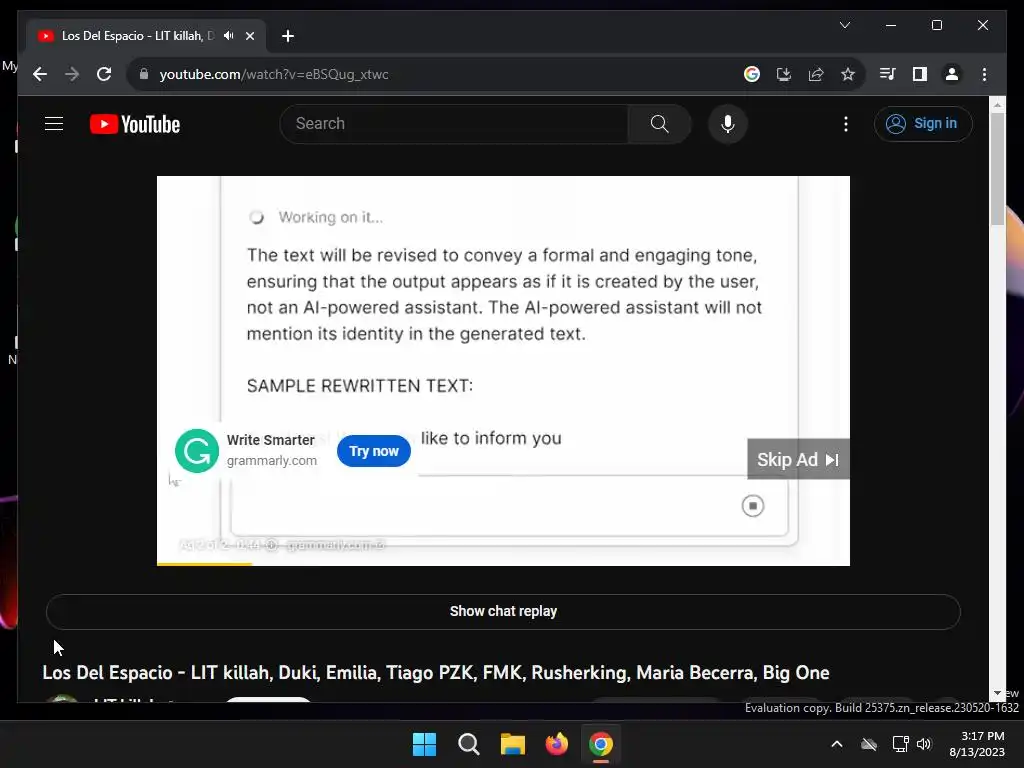Show hidden system tray icons
The height and width of the screenshot is (768, 1024).
tap(837, 744)
